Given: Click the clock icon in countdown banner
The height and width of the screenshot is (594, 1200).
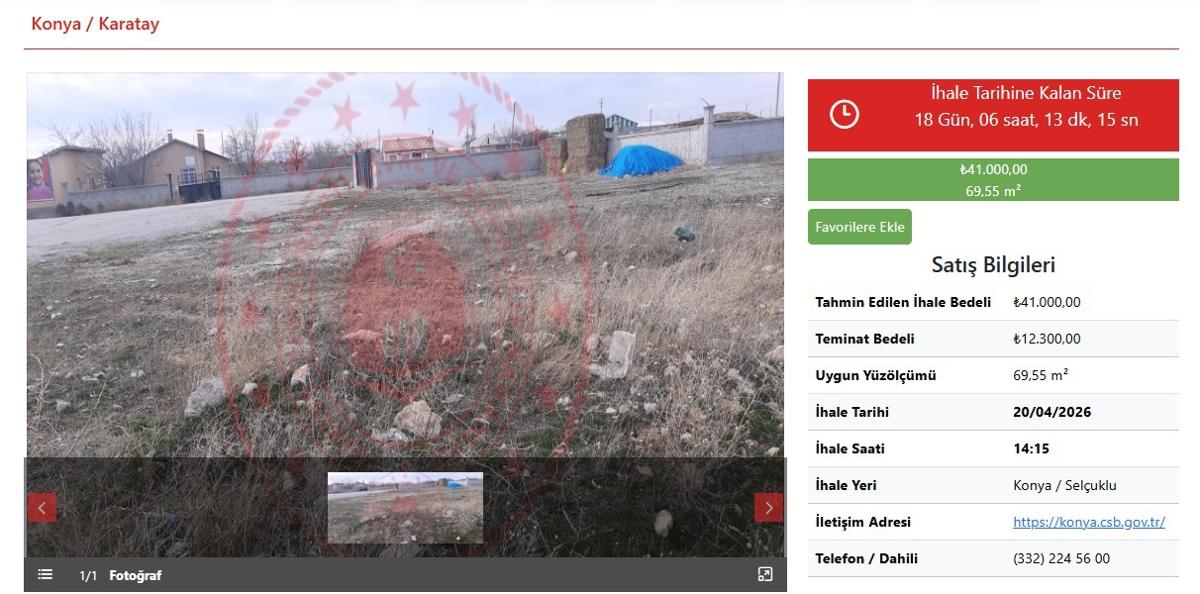Looking at the screenshot, I should point(844,114).
